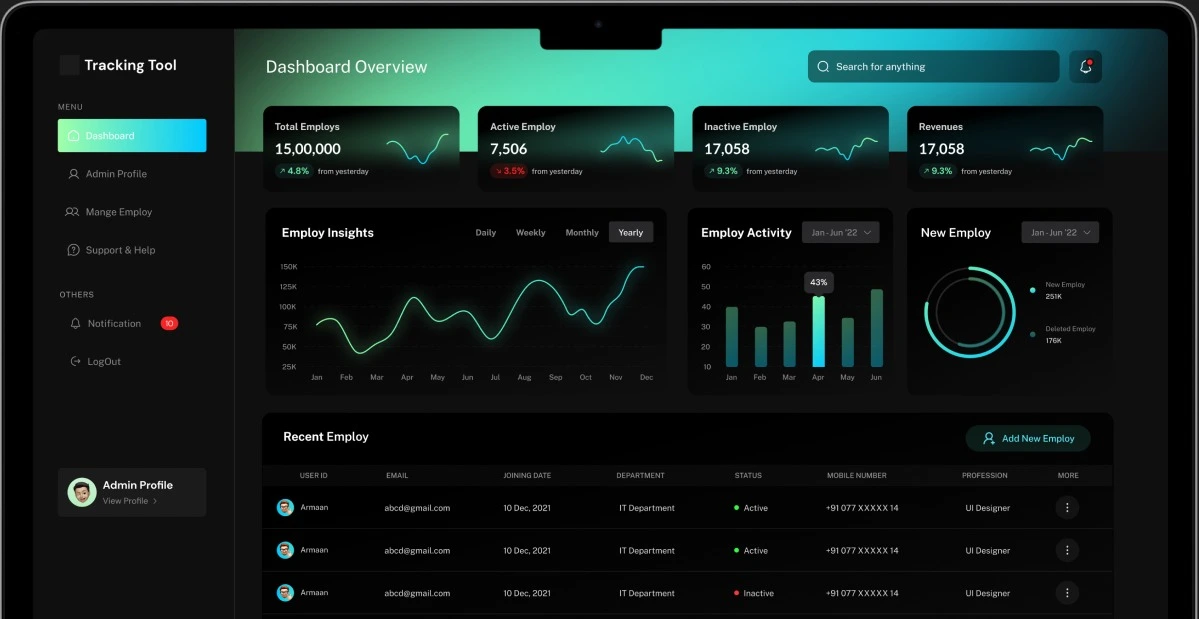The image size is (1199, 619).
Task: Click the Tracking Tool logo square
Action: tap(69, 65)
